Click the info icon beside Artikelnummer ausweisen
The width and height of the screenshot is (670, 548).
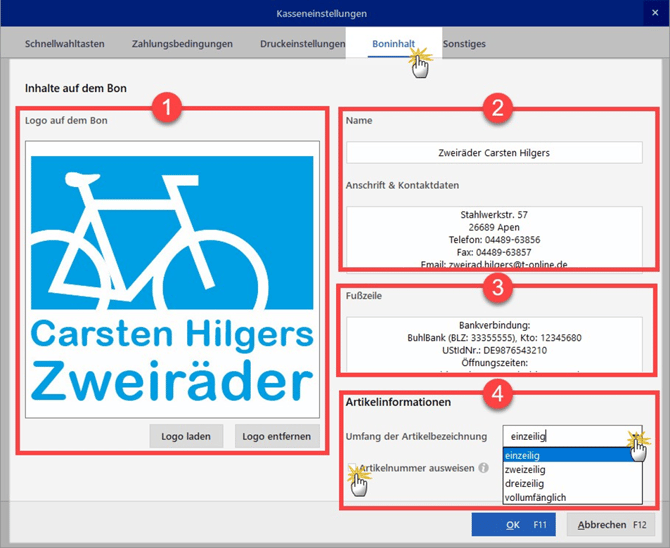tap(483, 467)
